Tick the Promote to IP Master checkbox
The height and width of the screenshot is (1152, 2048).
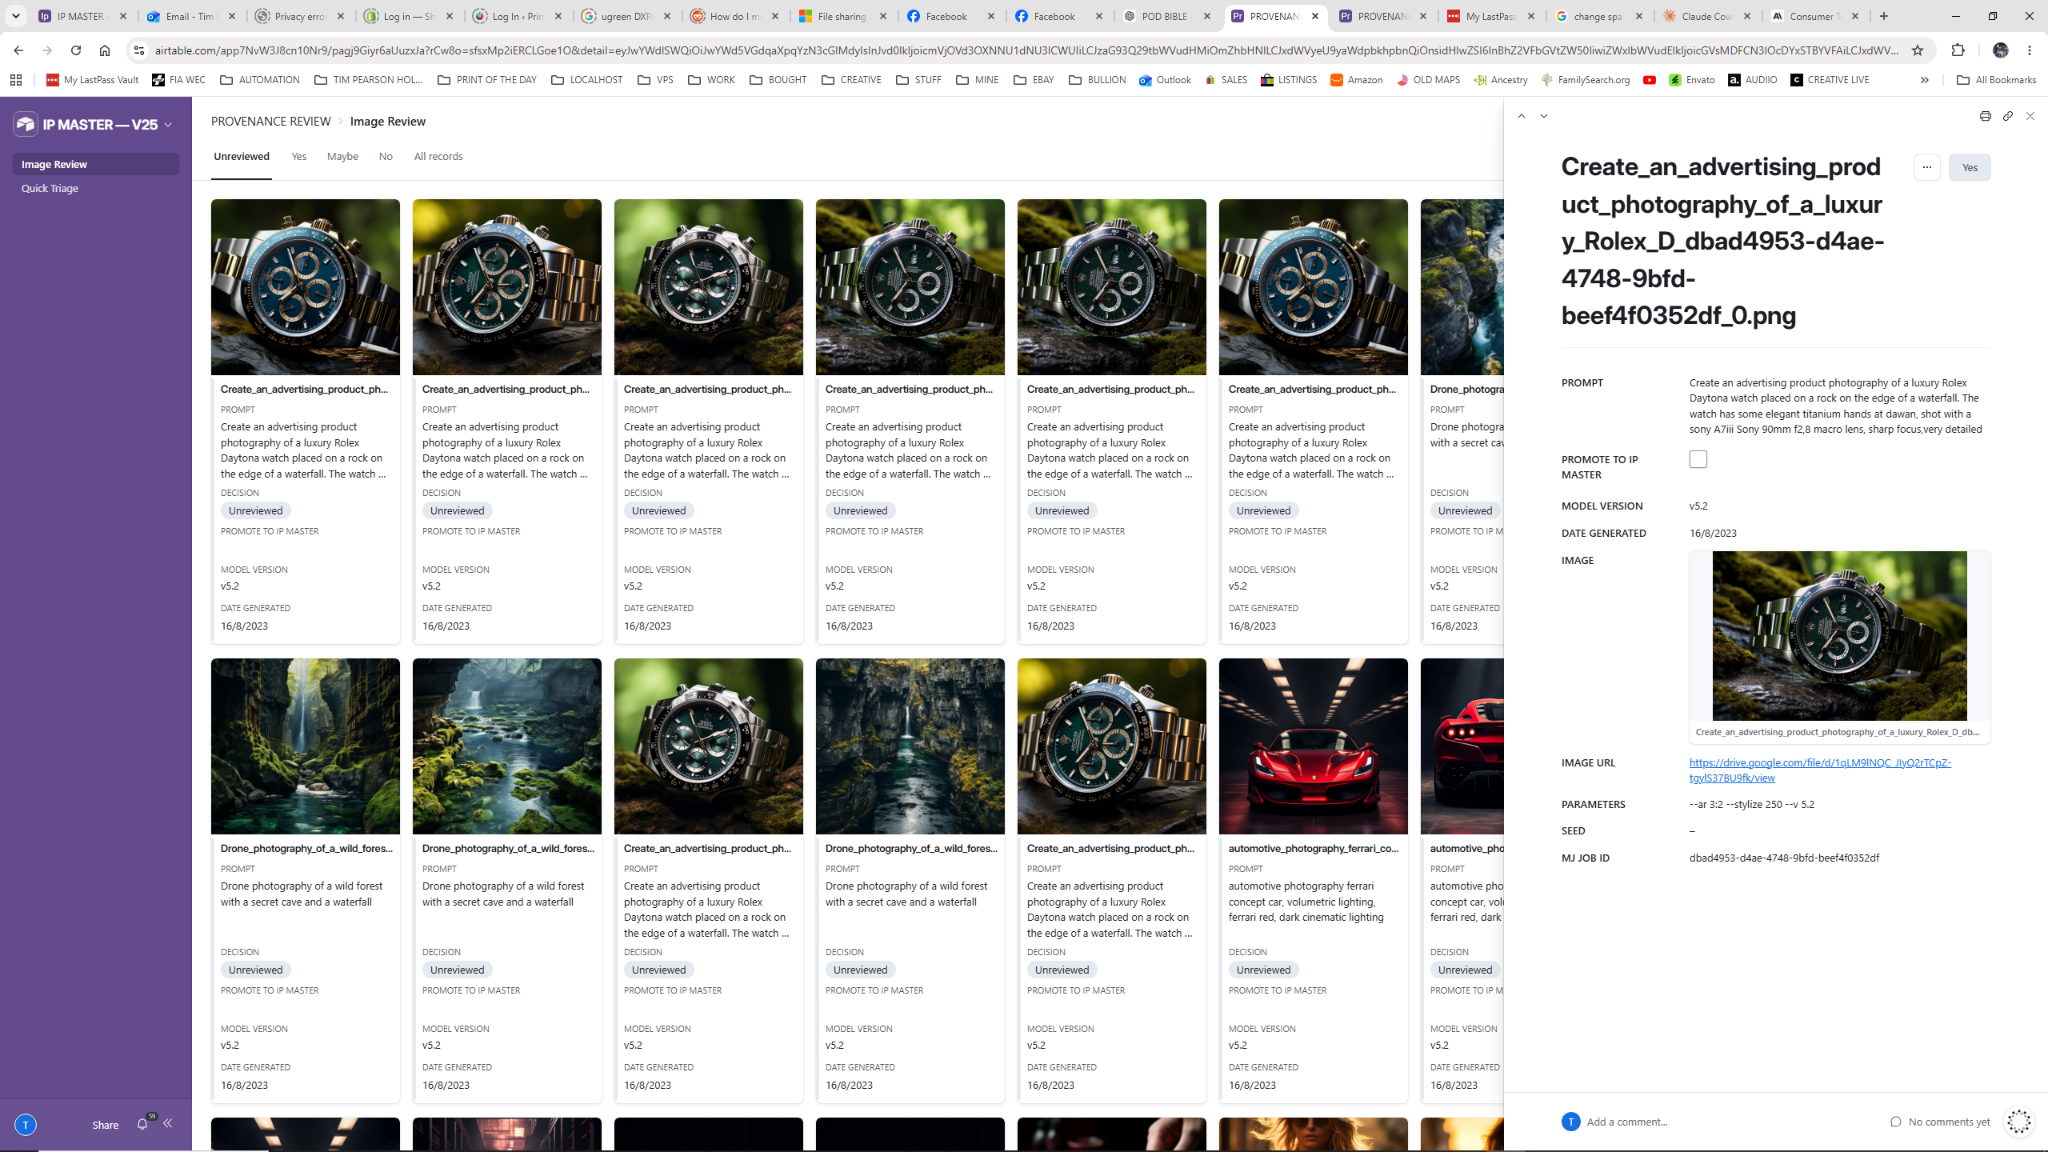(x=1698, y=459)
